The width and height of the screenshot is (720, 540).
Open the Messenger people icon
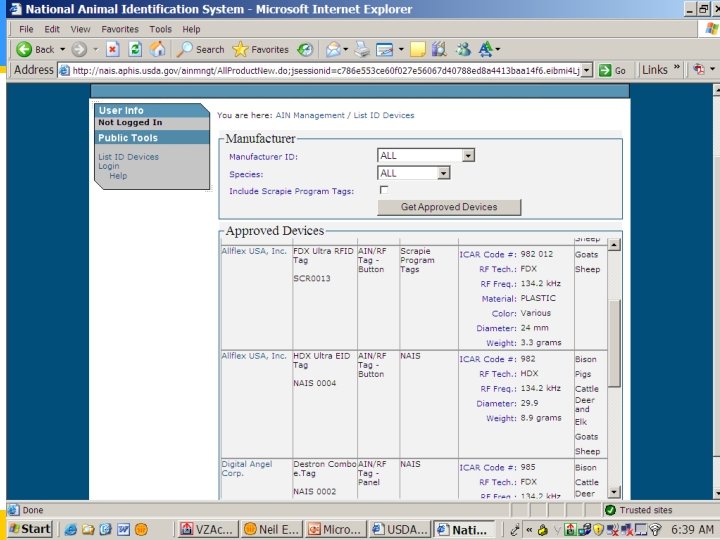pos(463,49)
